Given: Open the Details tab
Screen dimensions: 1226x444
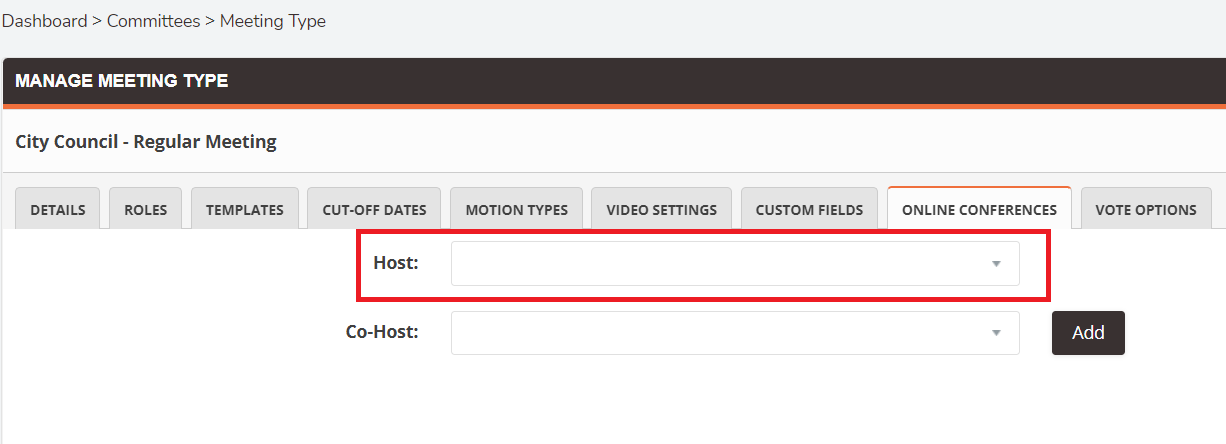Looking at the screenshot, I should [58, 209].
